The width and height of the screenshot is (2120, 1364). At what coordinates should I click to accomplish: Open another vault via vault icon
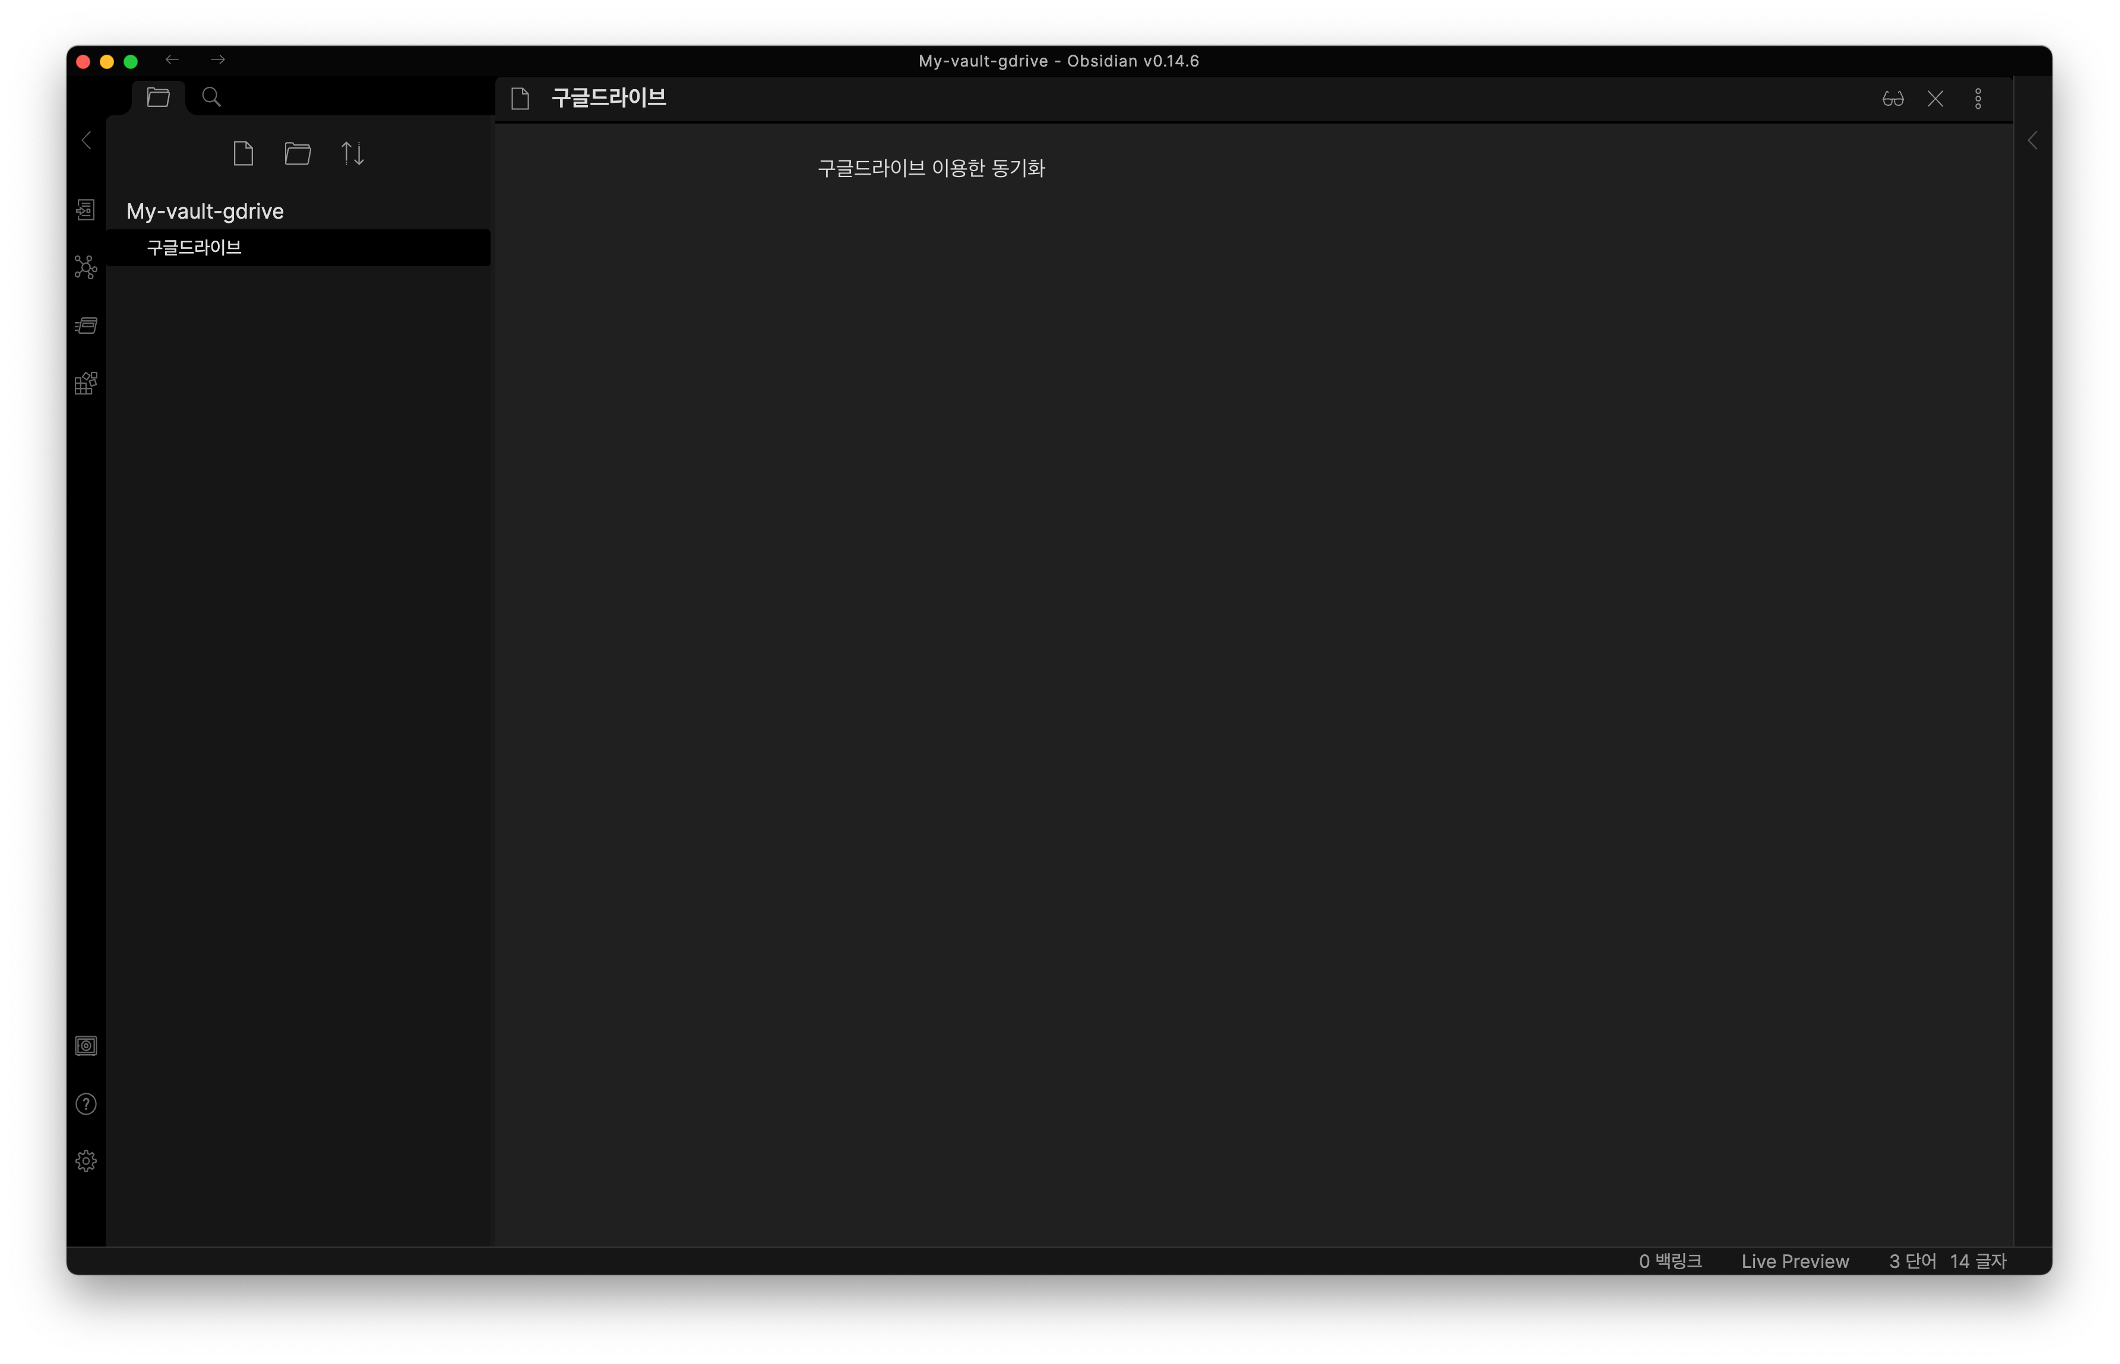(86, 1046)
